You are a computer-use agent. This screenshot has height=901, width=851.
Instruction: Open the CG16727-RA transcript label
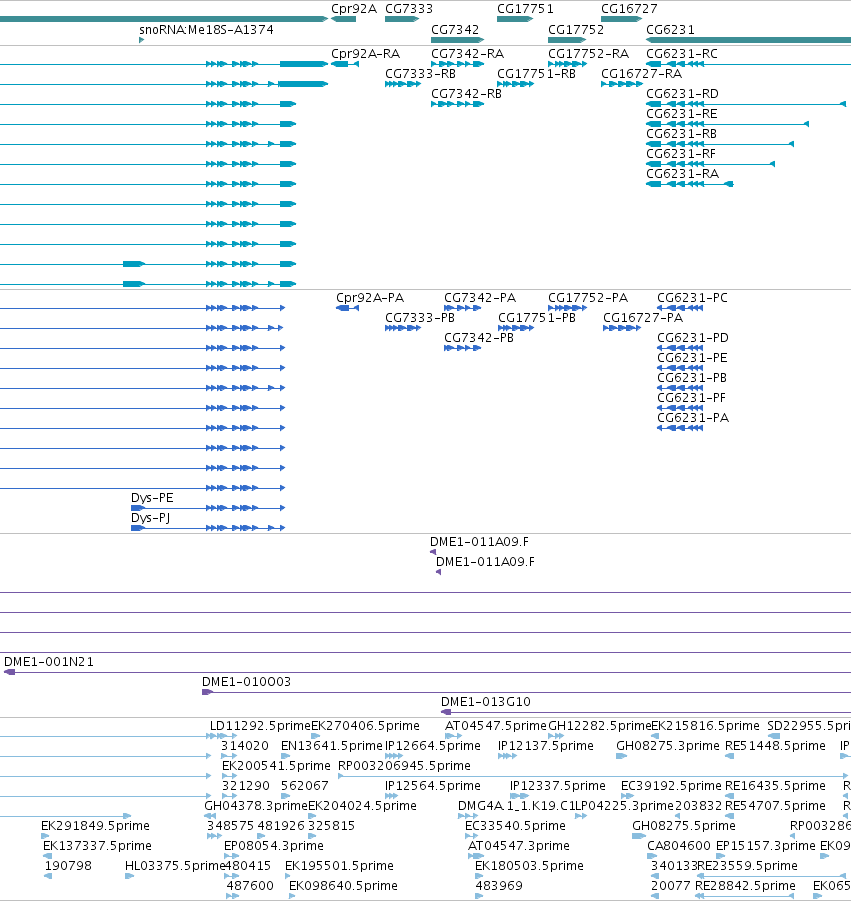(641, 74)
